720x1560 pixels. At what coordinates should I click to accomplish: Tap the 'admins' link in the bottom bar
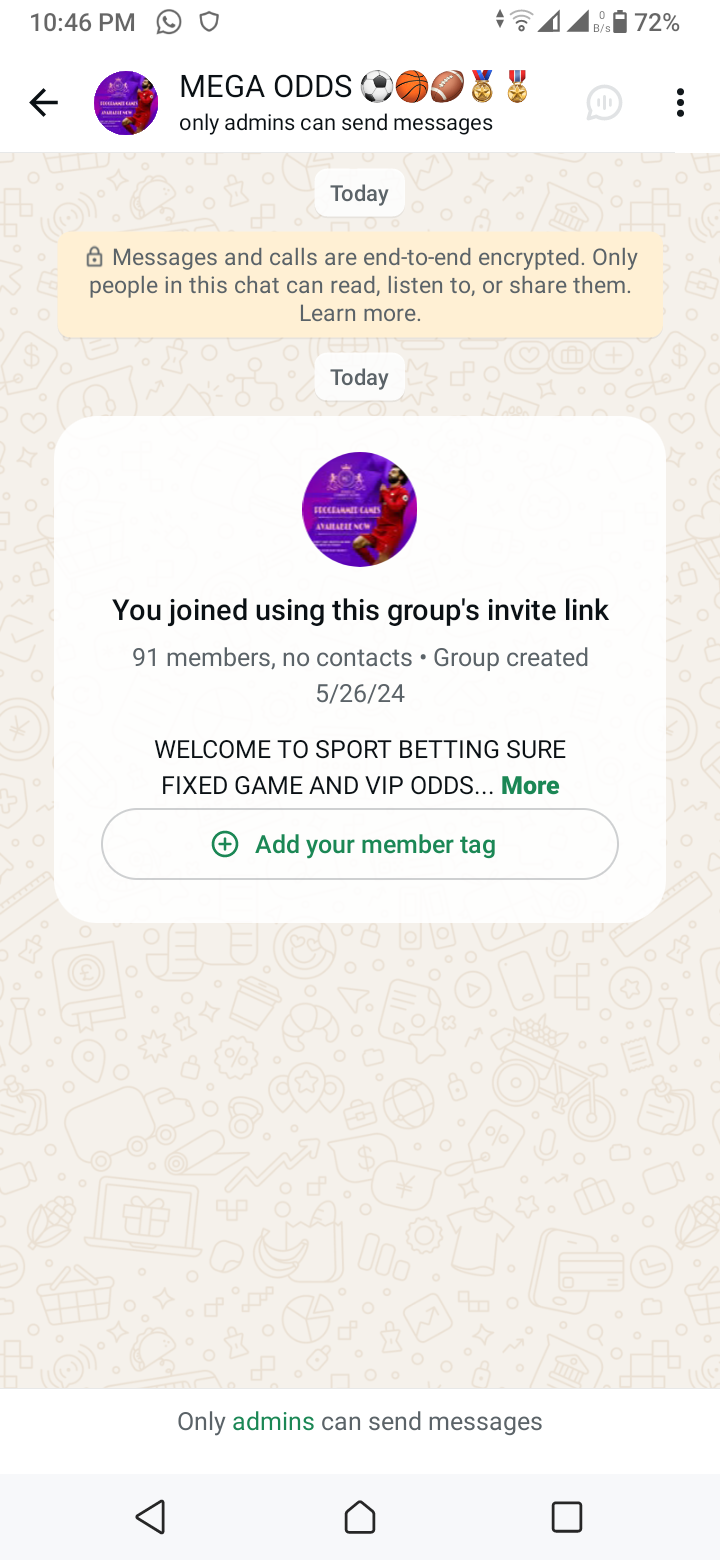click(273, 1421)
